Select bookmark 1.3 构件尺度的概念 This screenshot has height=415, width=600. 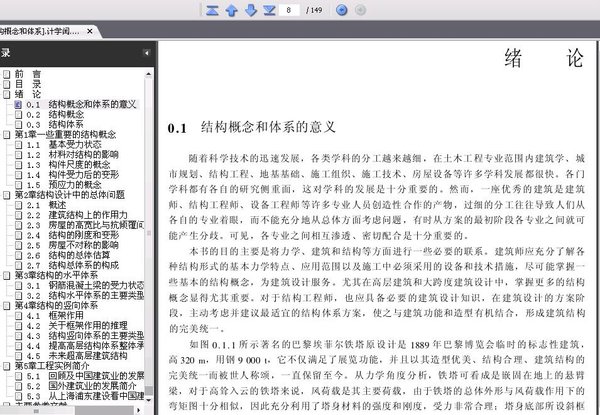[68, 165]
